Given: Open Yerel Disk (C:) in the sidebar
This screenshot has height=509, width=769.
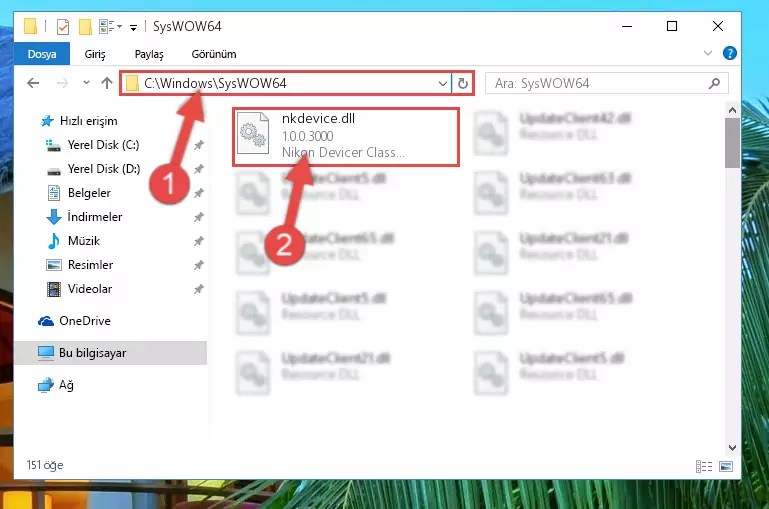Looking at the screenshot, I should click(103, 145).
